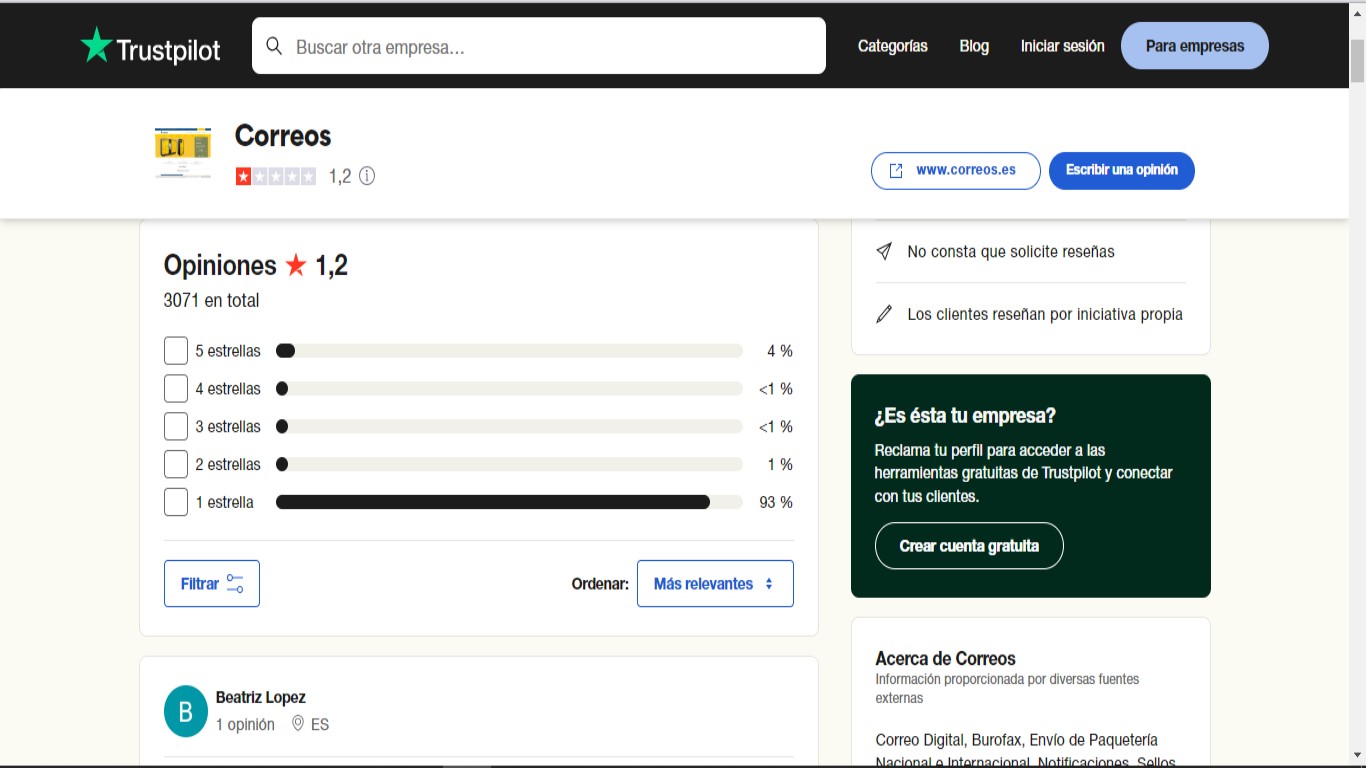Click the external link icon on the www.correos.es button
1366x768 pixels.
[896, 170]
